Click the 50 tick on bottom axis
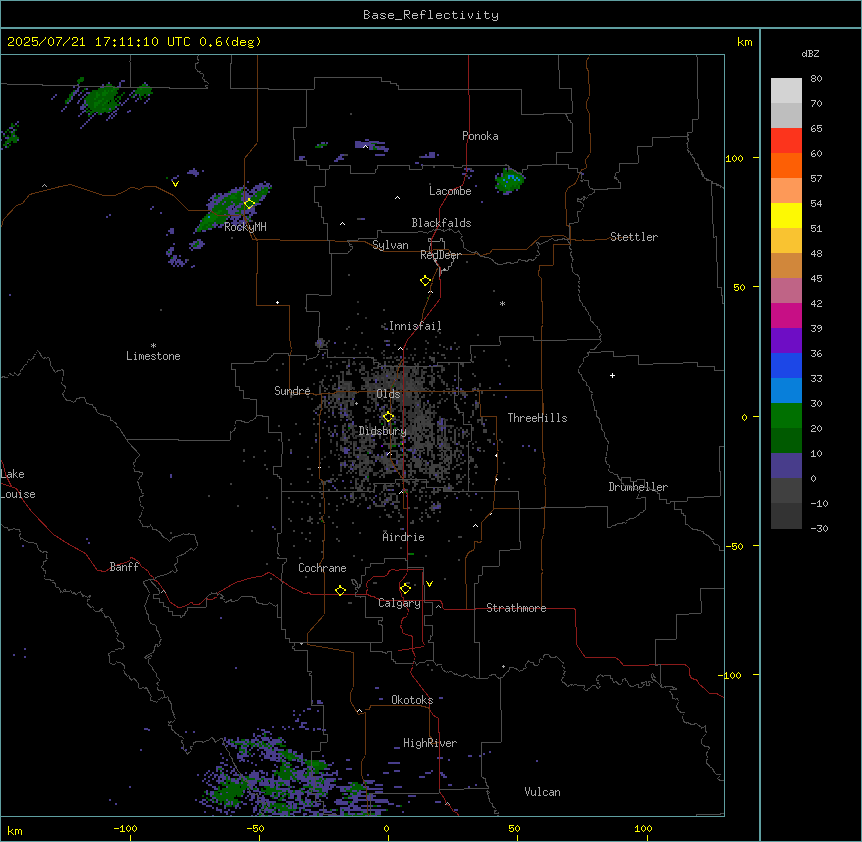 point(515,828)
